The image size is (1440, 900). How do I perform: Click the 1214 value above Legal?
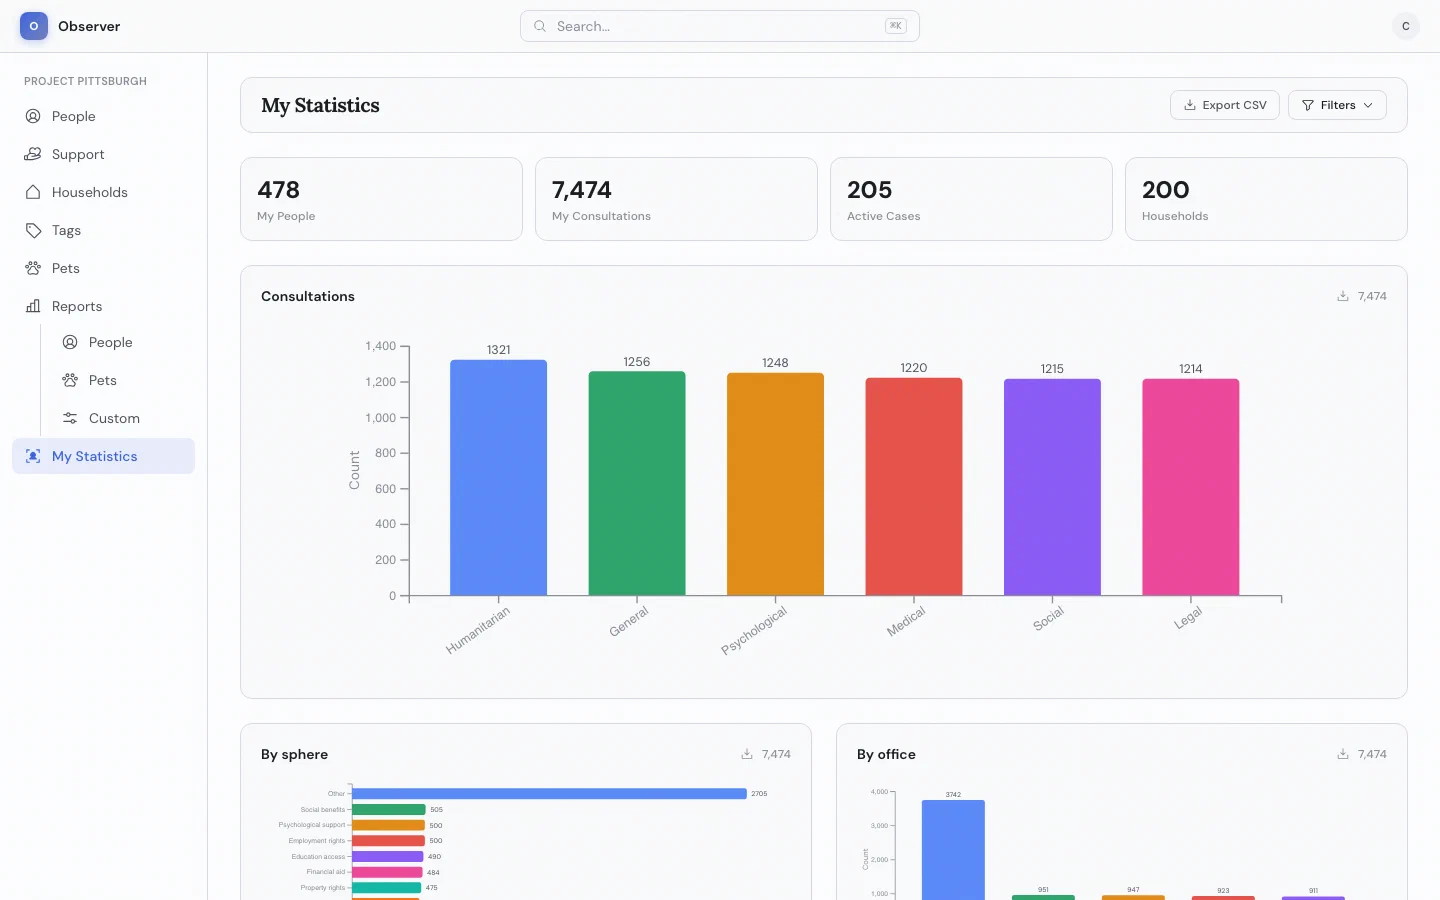point(1191,369)
